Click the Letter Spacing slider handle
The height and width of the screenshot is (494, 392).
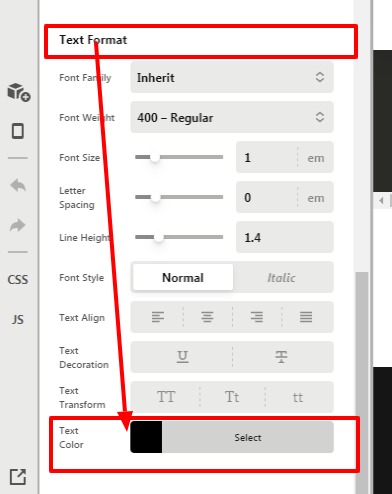coord(155,197)
